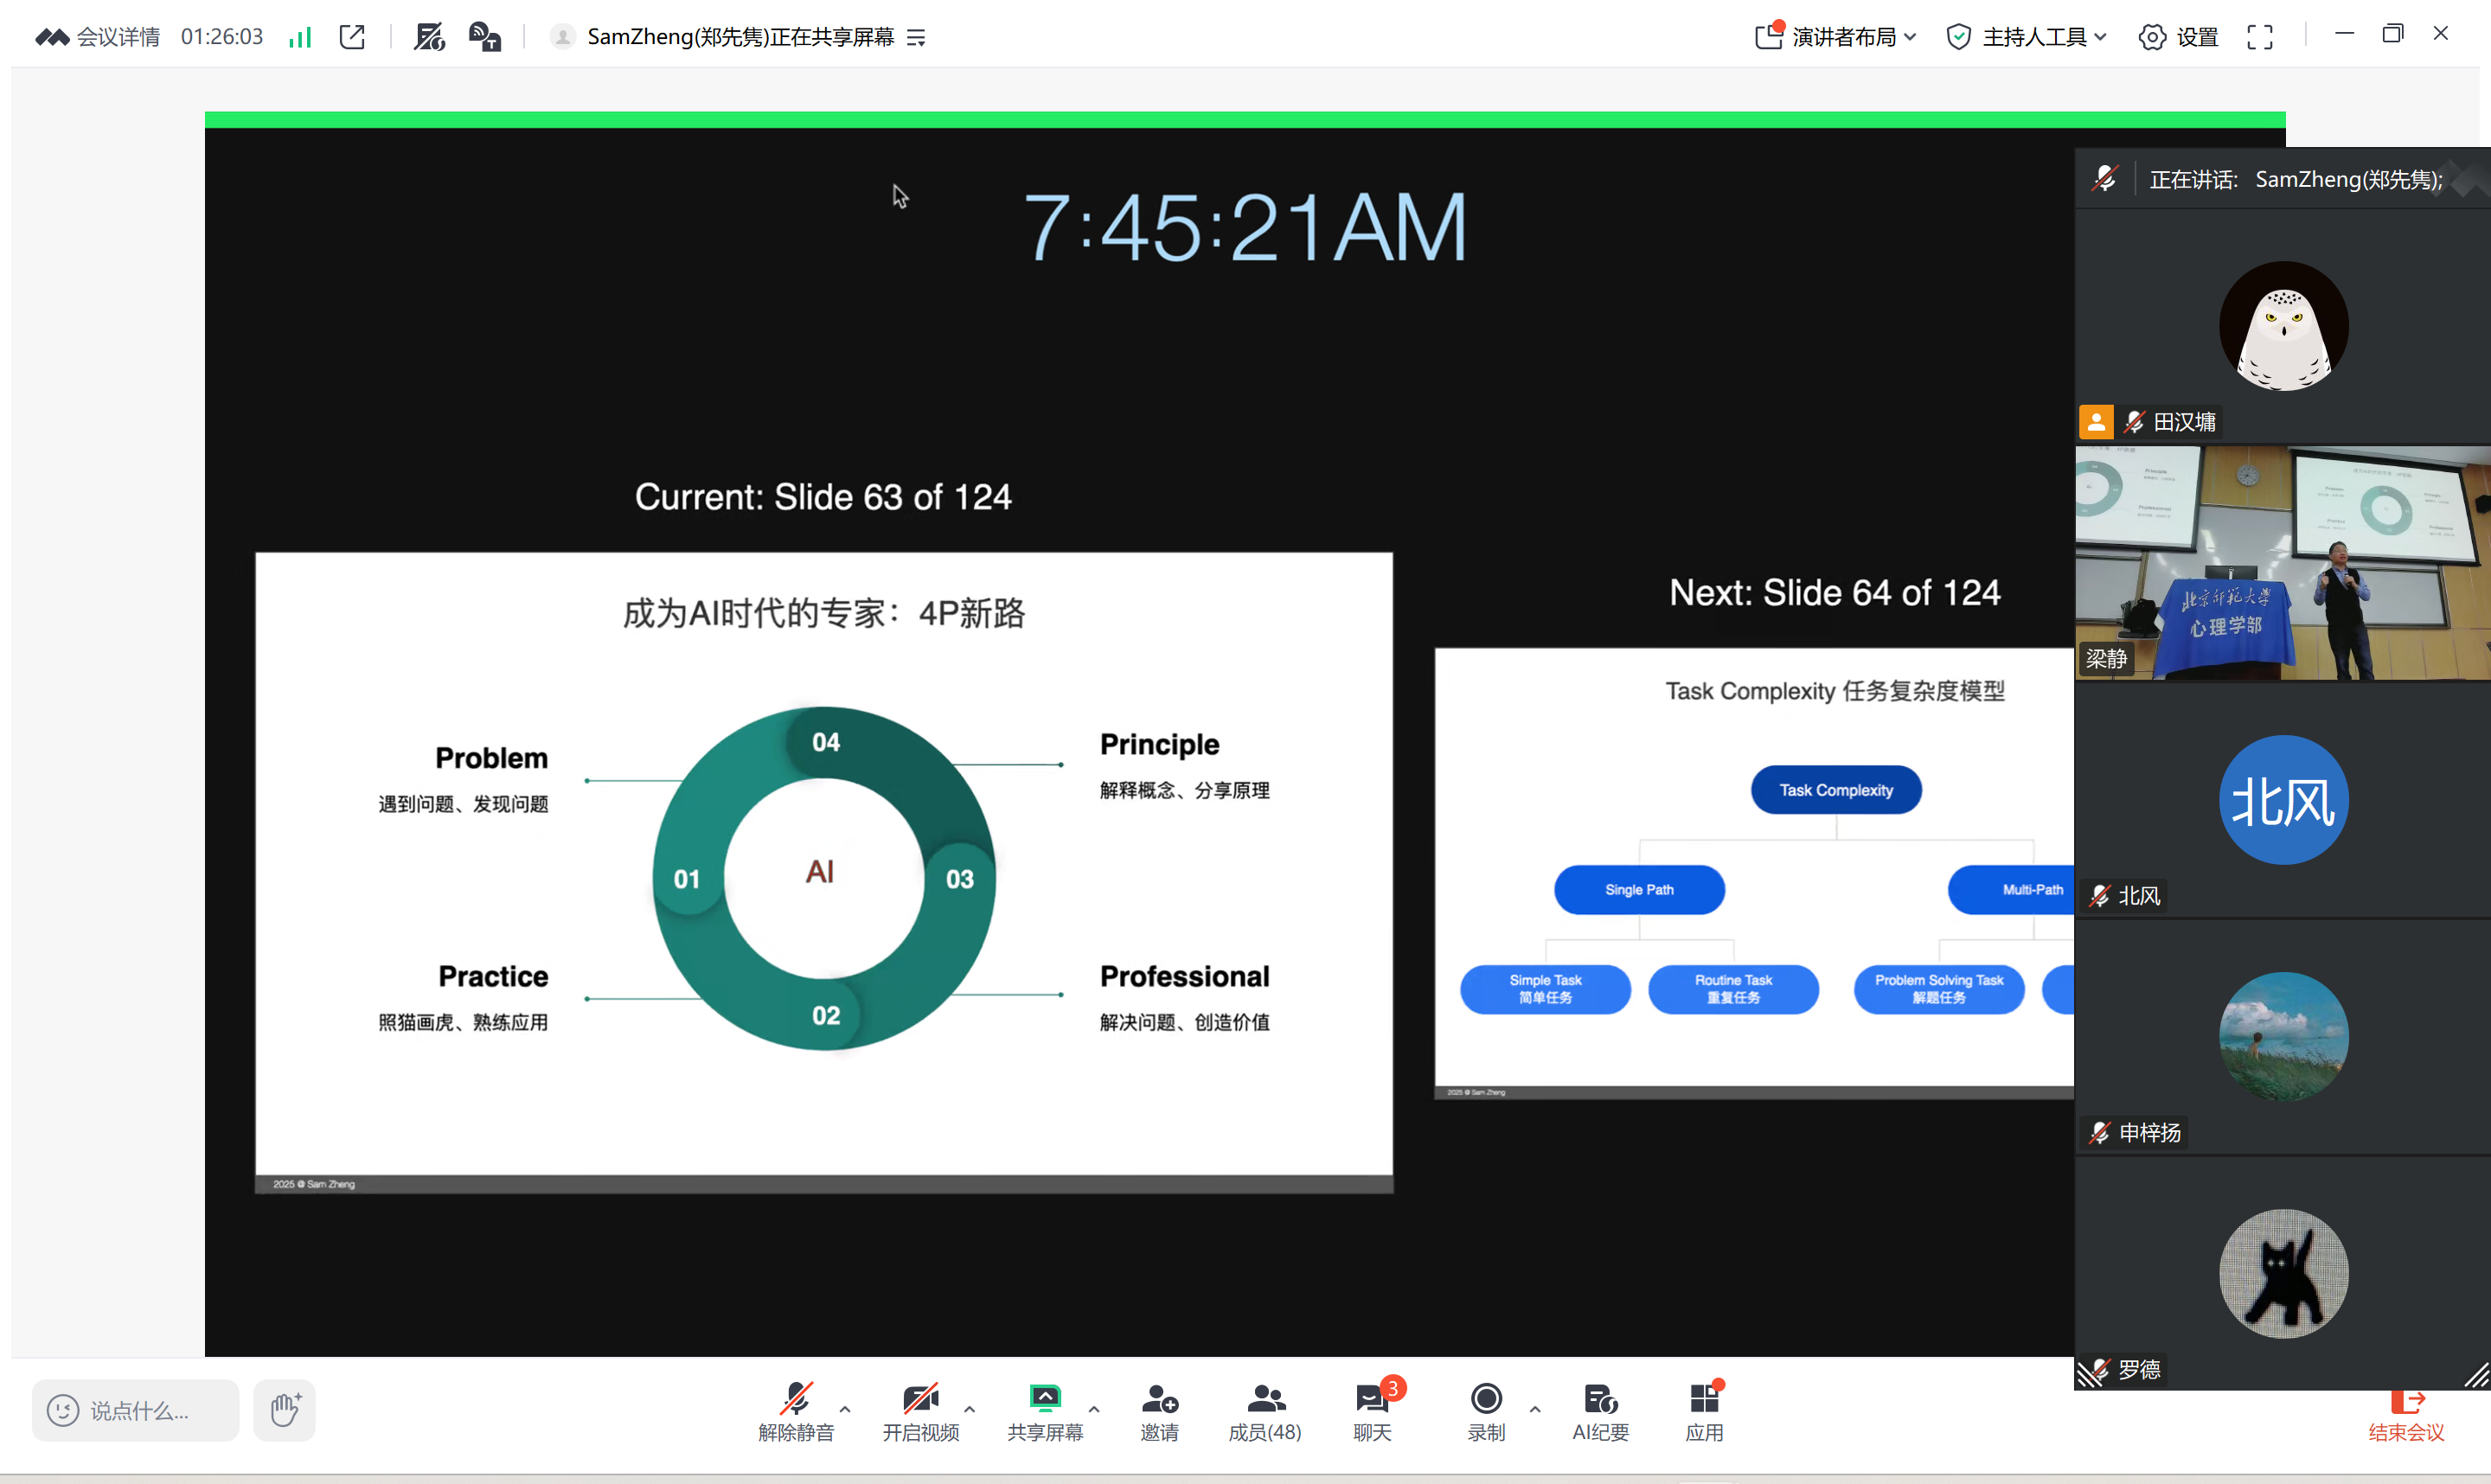The width and height of the screenshot is (2491, 1484).
Task: Open the 应用 apps icon
Action: coord(1704,1410)
